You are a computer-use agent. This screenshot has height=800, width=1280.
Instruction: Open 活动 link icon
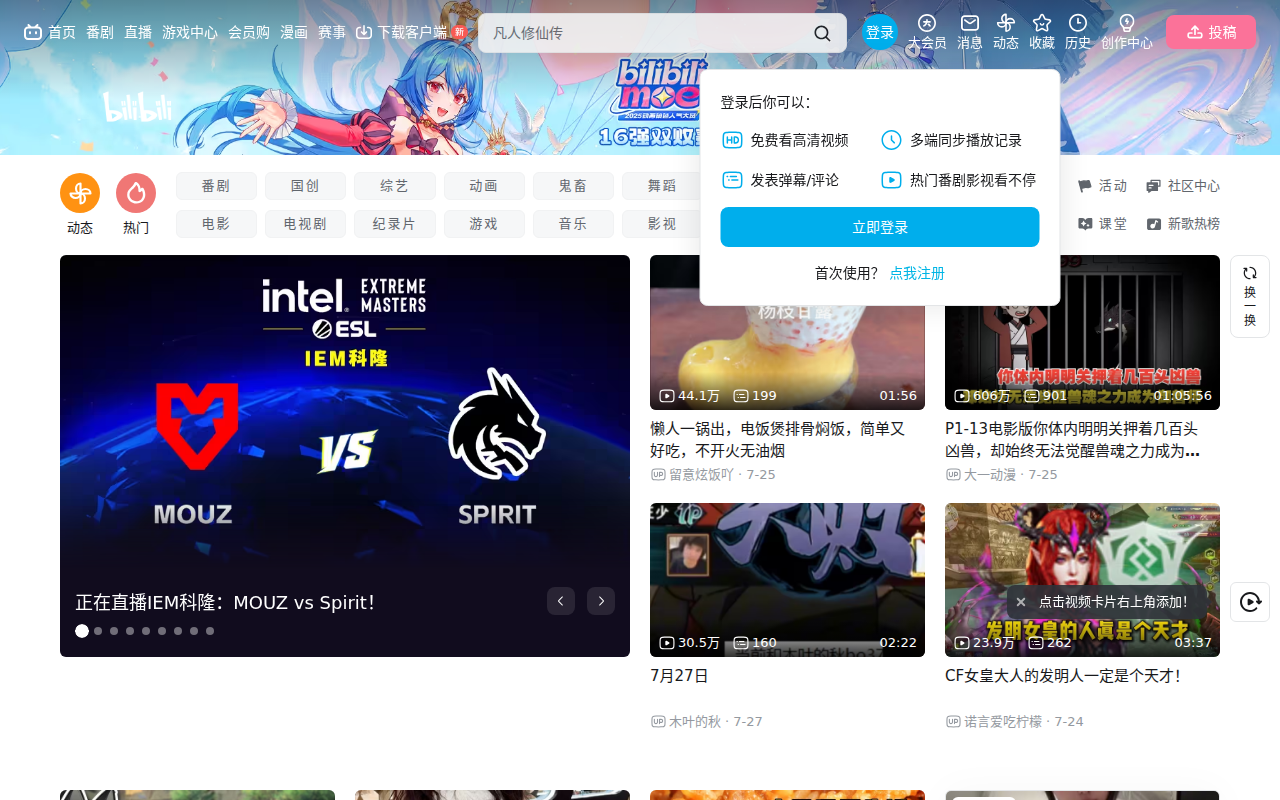coord(1102,186)
